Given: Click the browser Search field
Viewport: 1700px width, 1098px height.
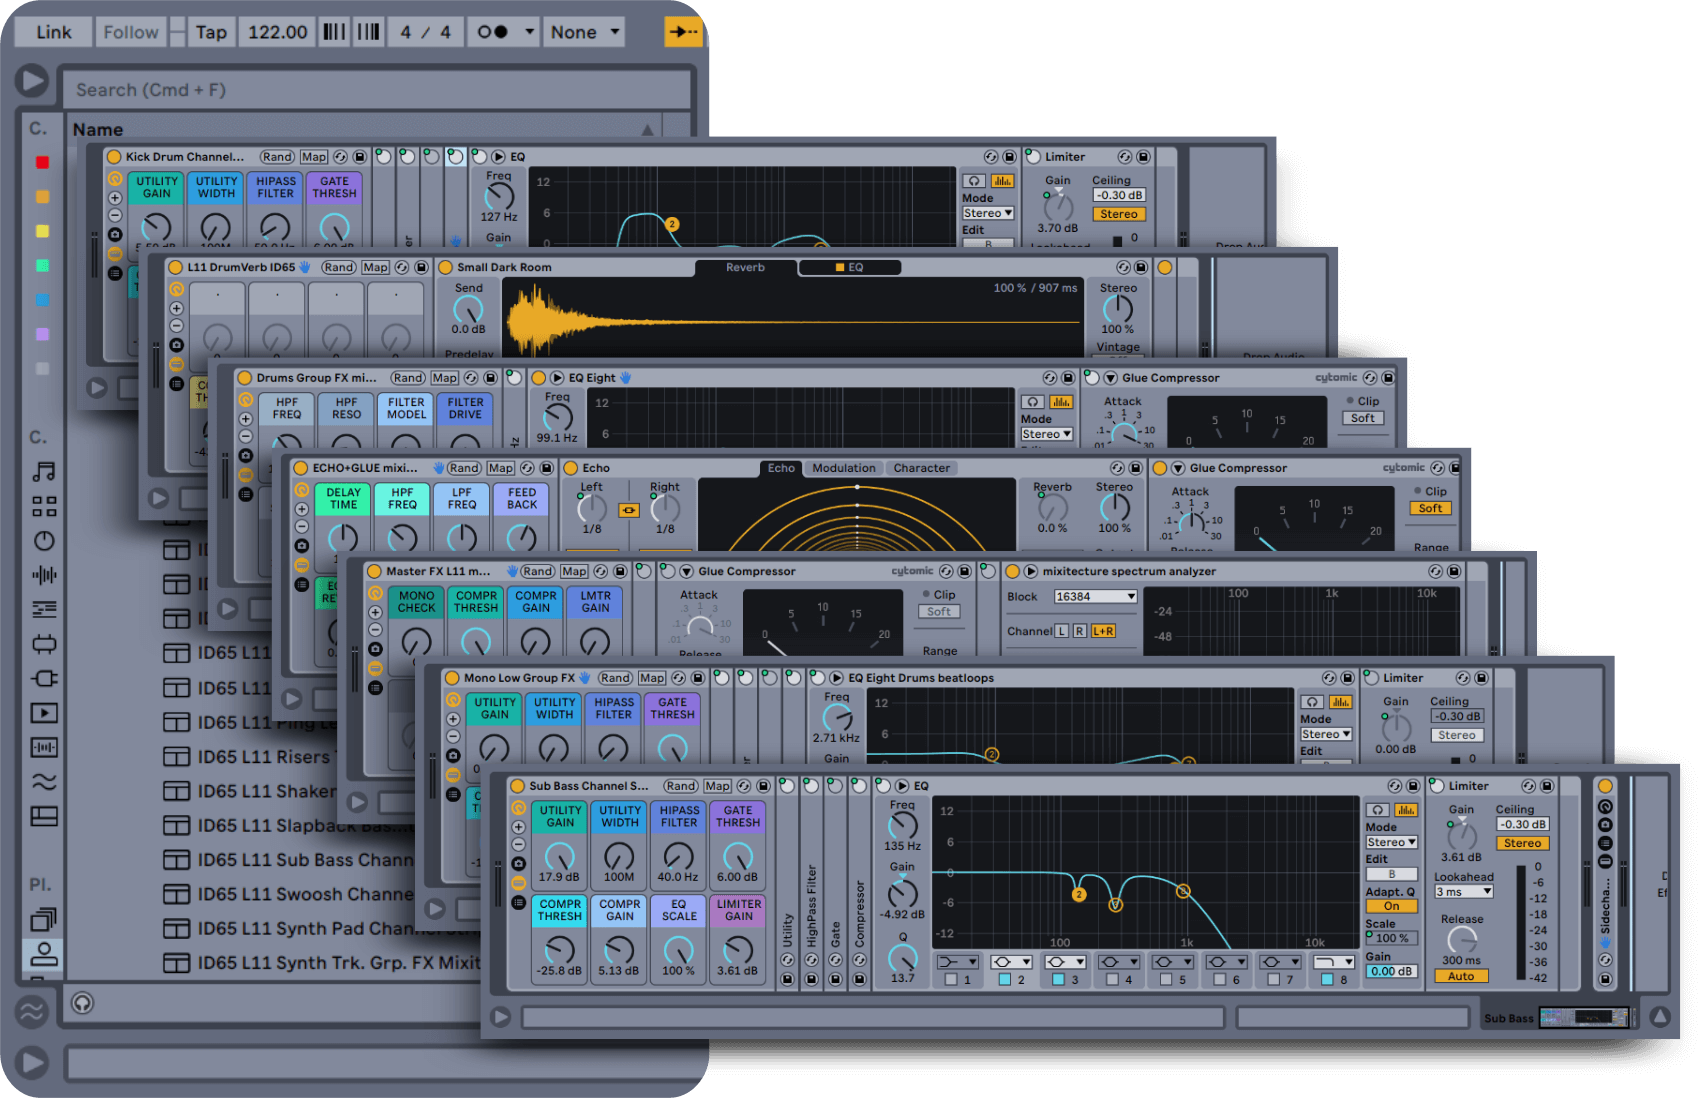Looking at the screenshot, I should point(377,90).
